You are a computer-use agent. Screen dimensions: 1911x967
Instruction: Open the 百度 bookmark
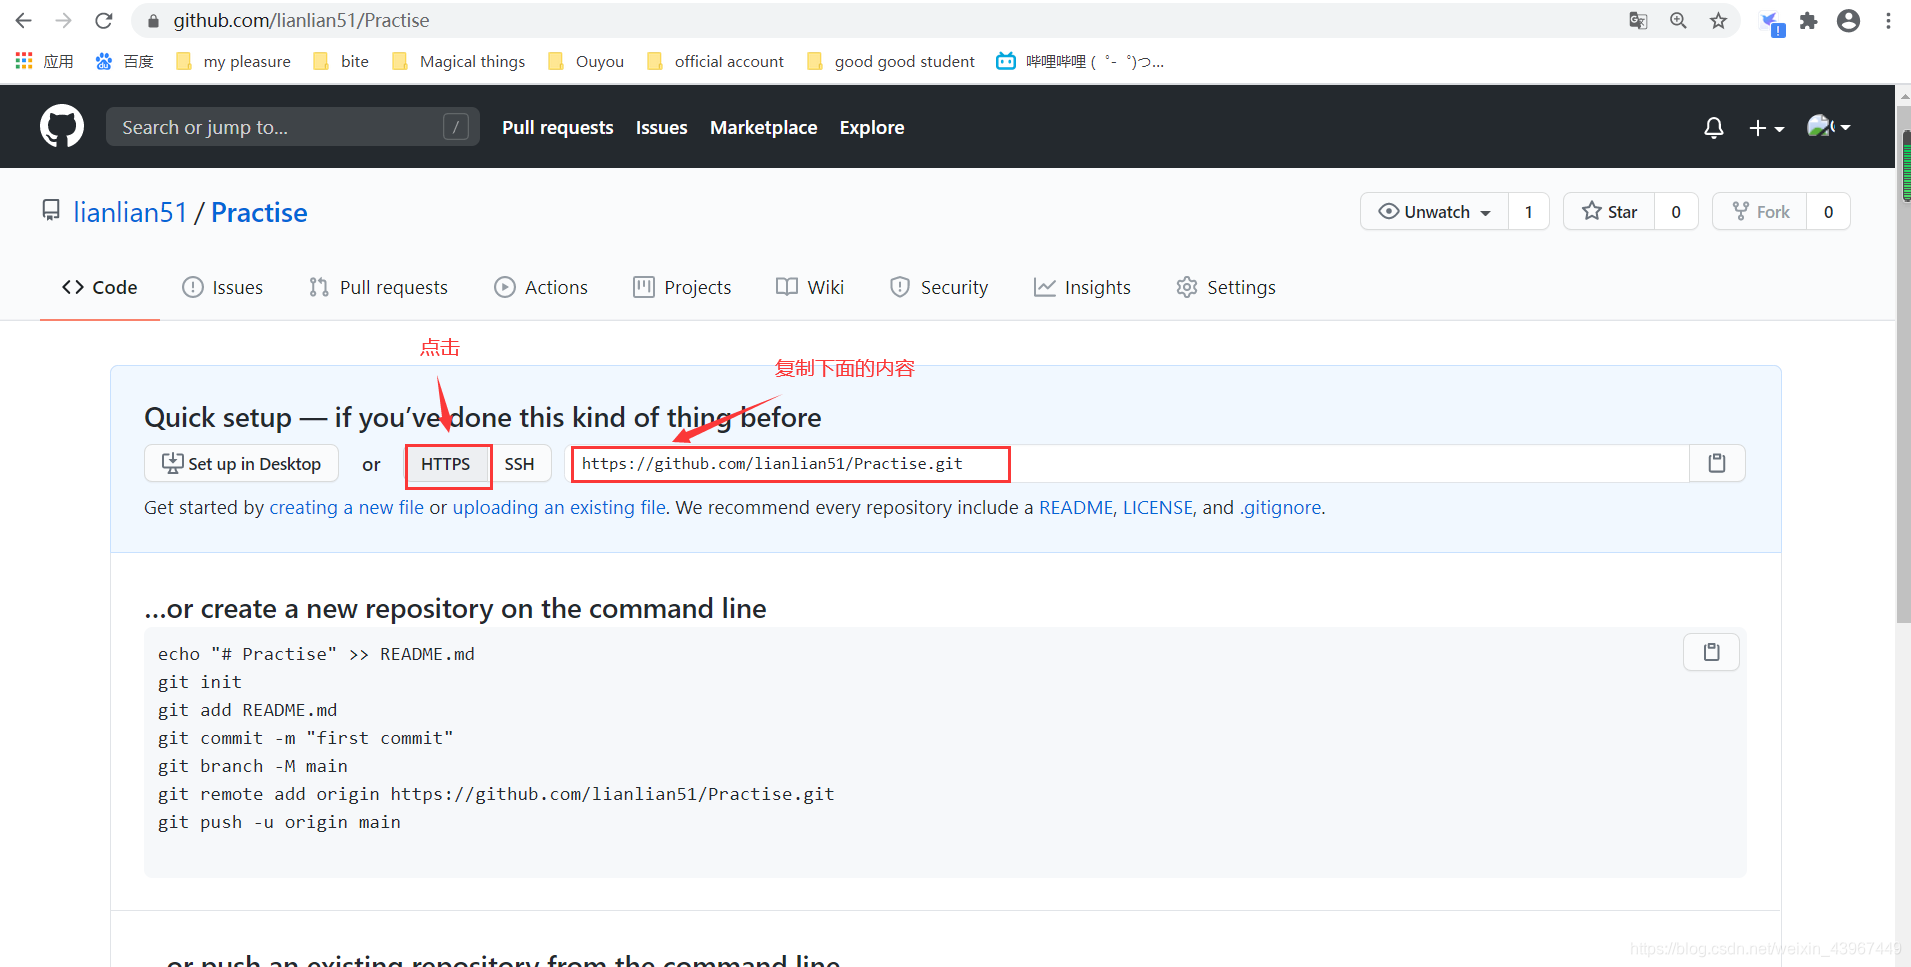tap(124, 61)
